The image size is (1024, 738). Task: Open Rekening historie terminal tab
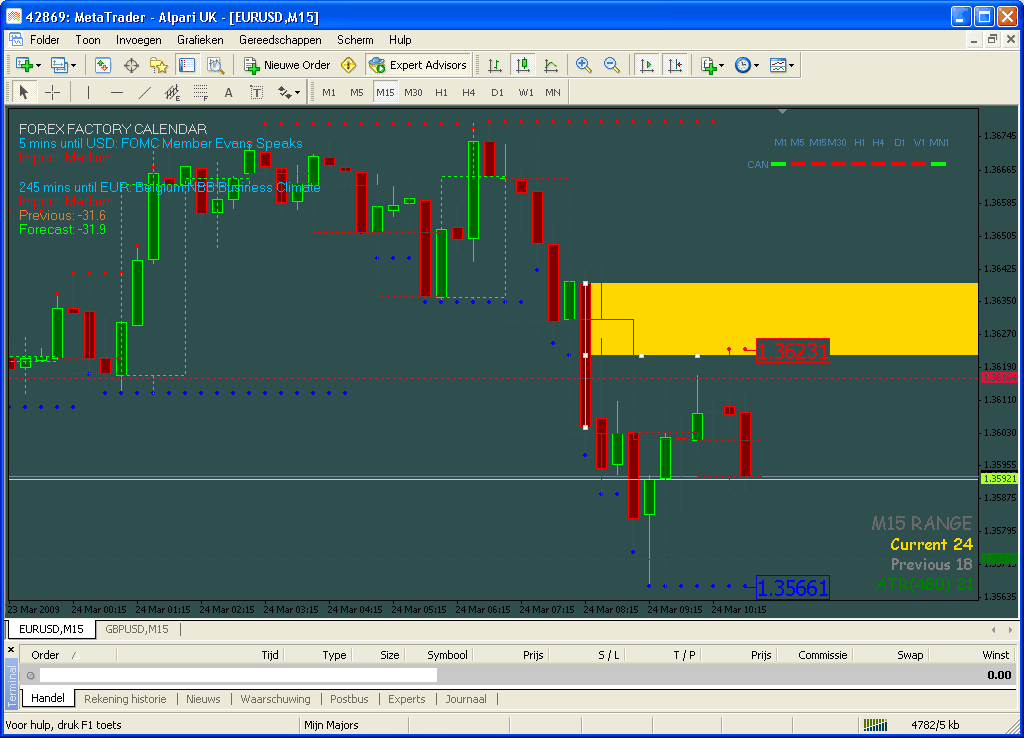125,699
